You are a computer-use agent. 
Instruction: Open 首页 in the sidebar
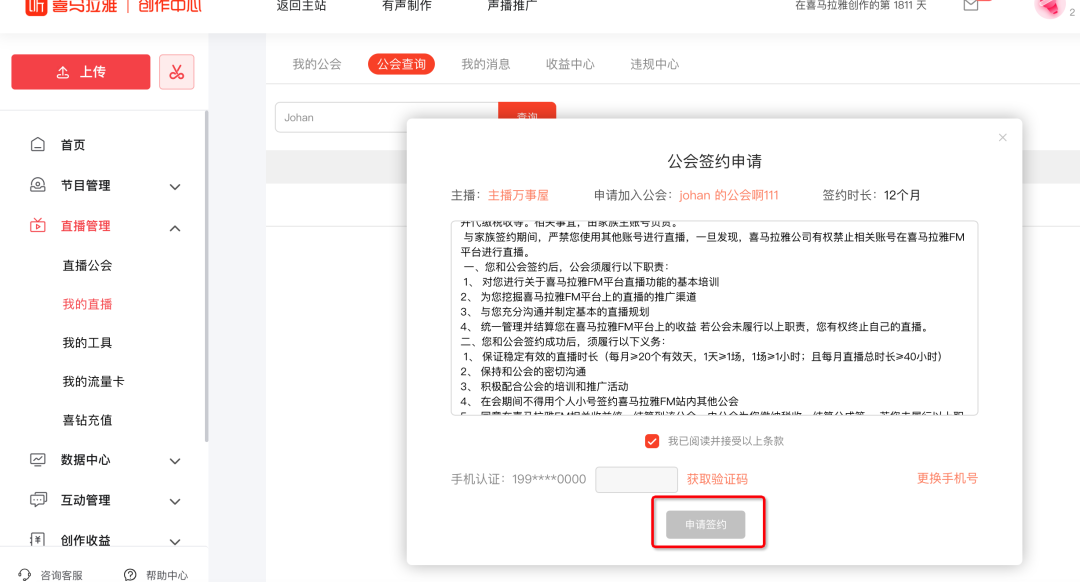pos(73,145)
